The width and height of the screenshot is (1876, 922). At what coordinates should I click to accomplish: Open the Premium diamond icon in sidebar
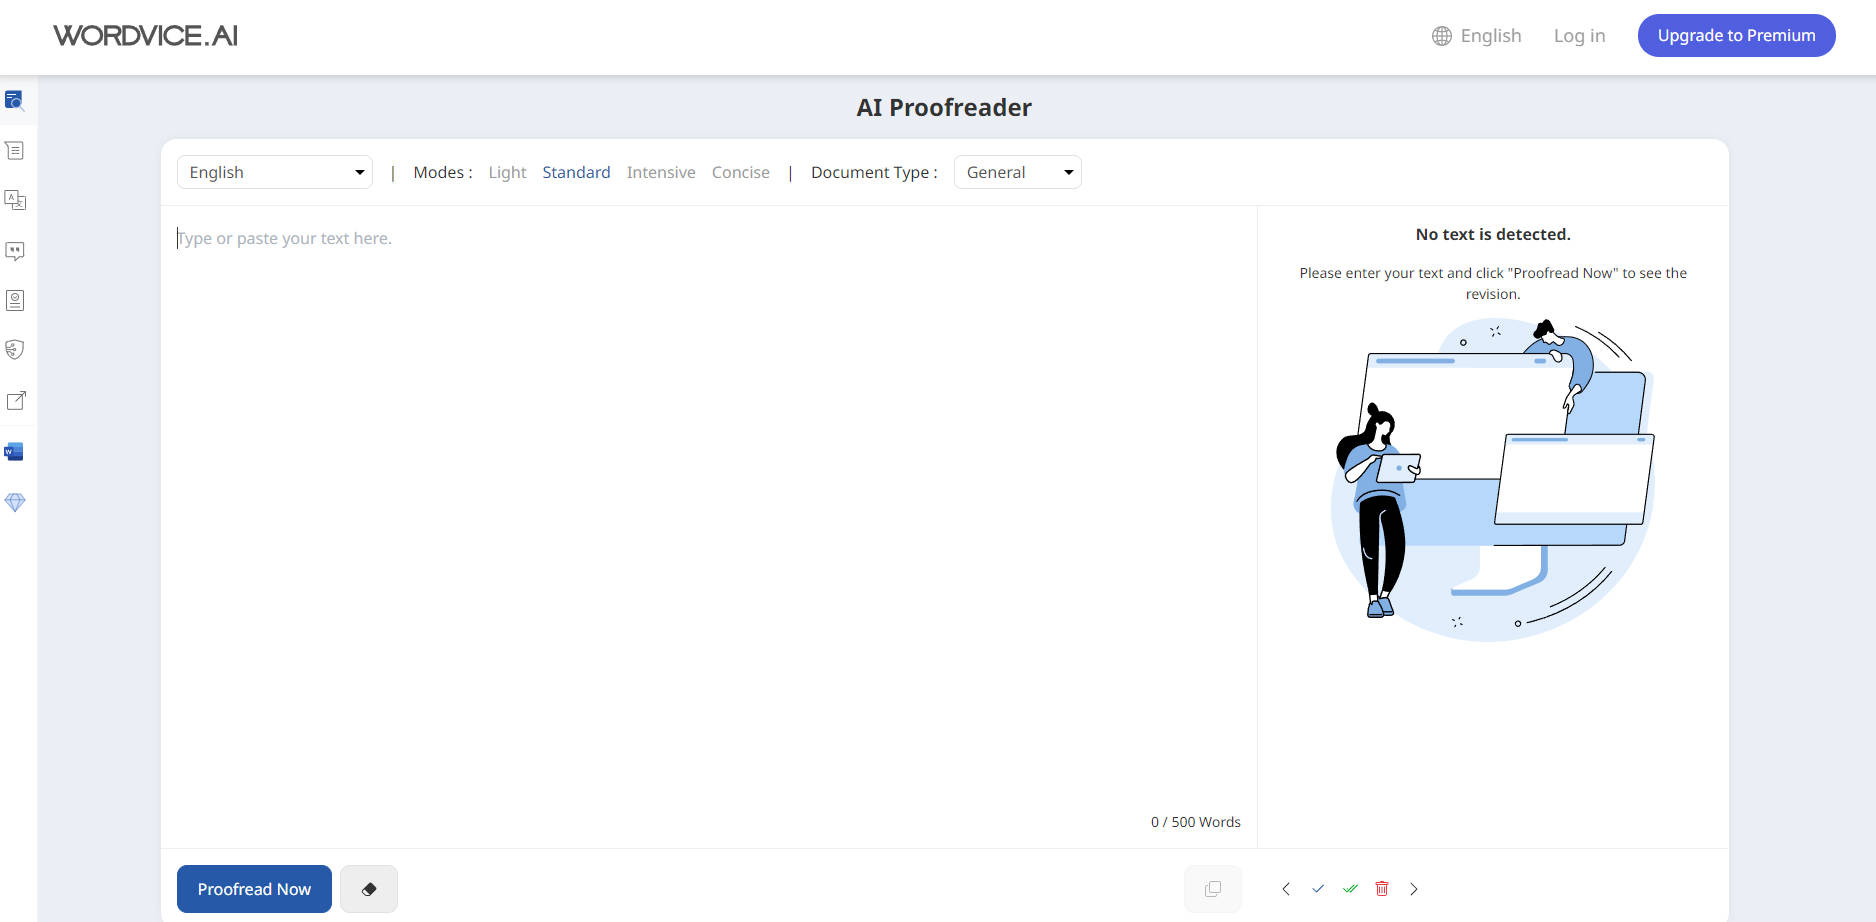coord(15,502)
